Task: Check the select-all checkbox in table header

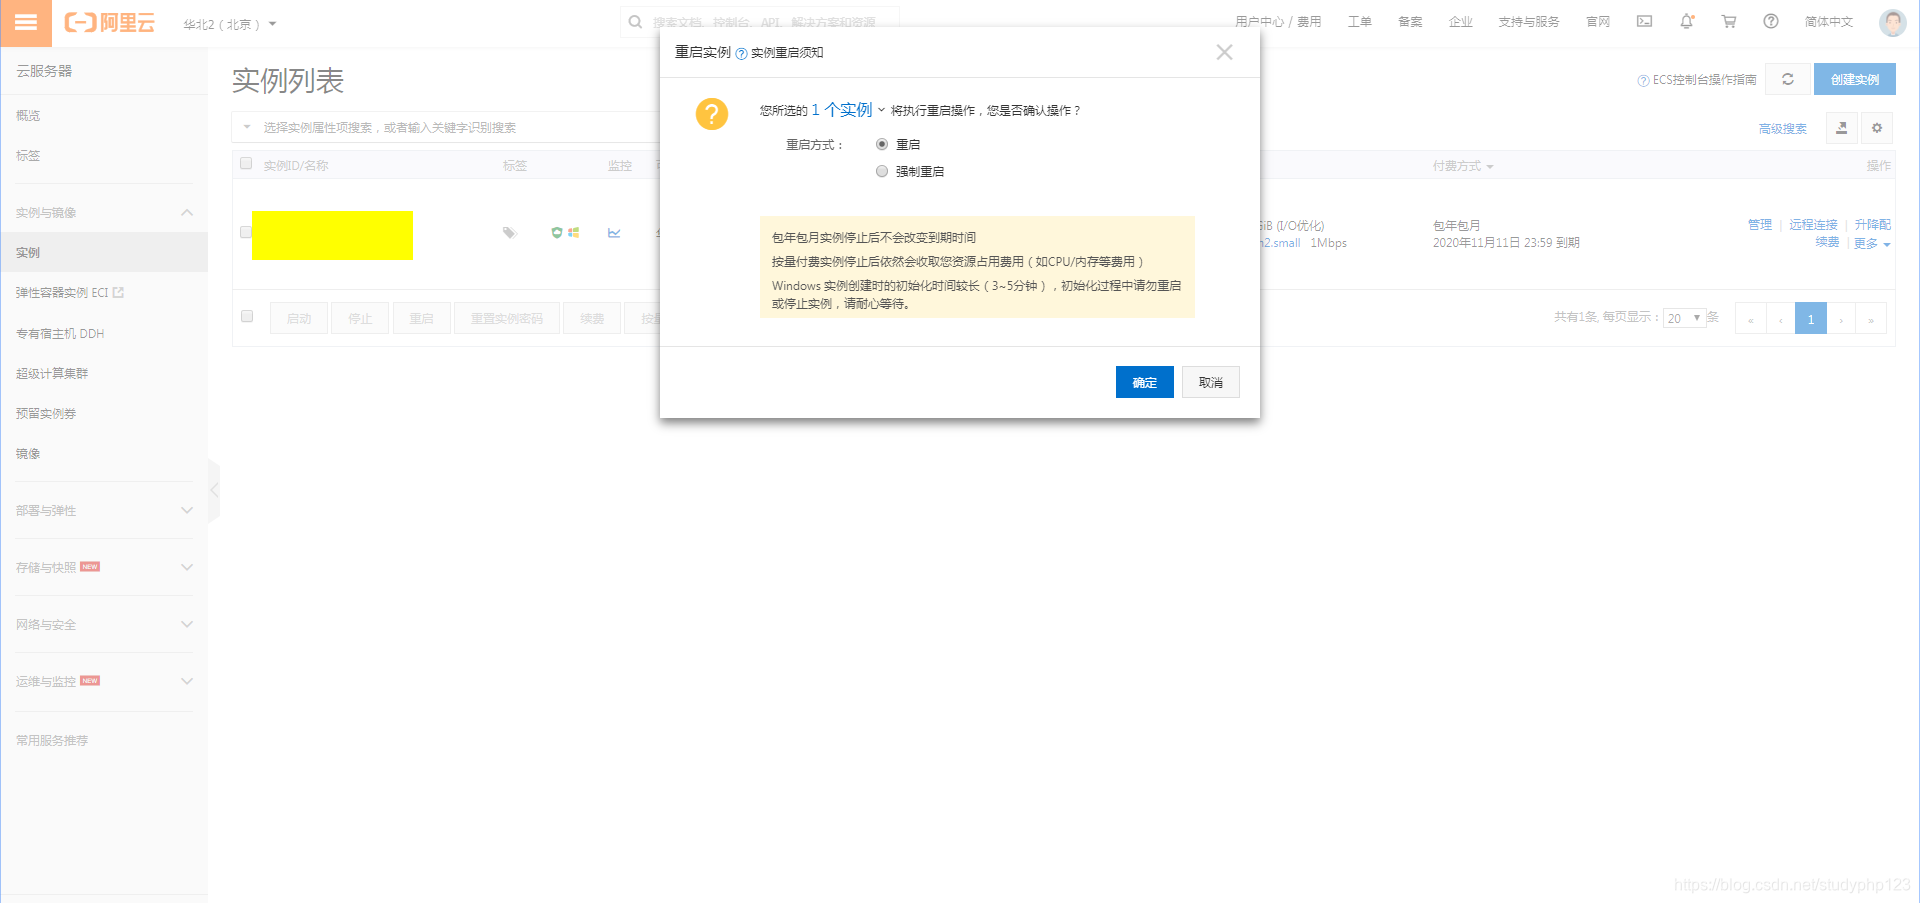Action: tap(246, 163)
